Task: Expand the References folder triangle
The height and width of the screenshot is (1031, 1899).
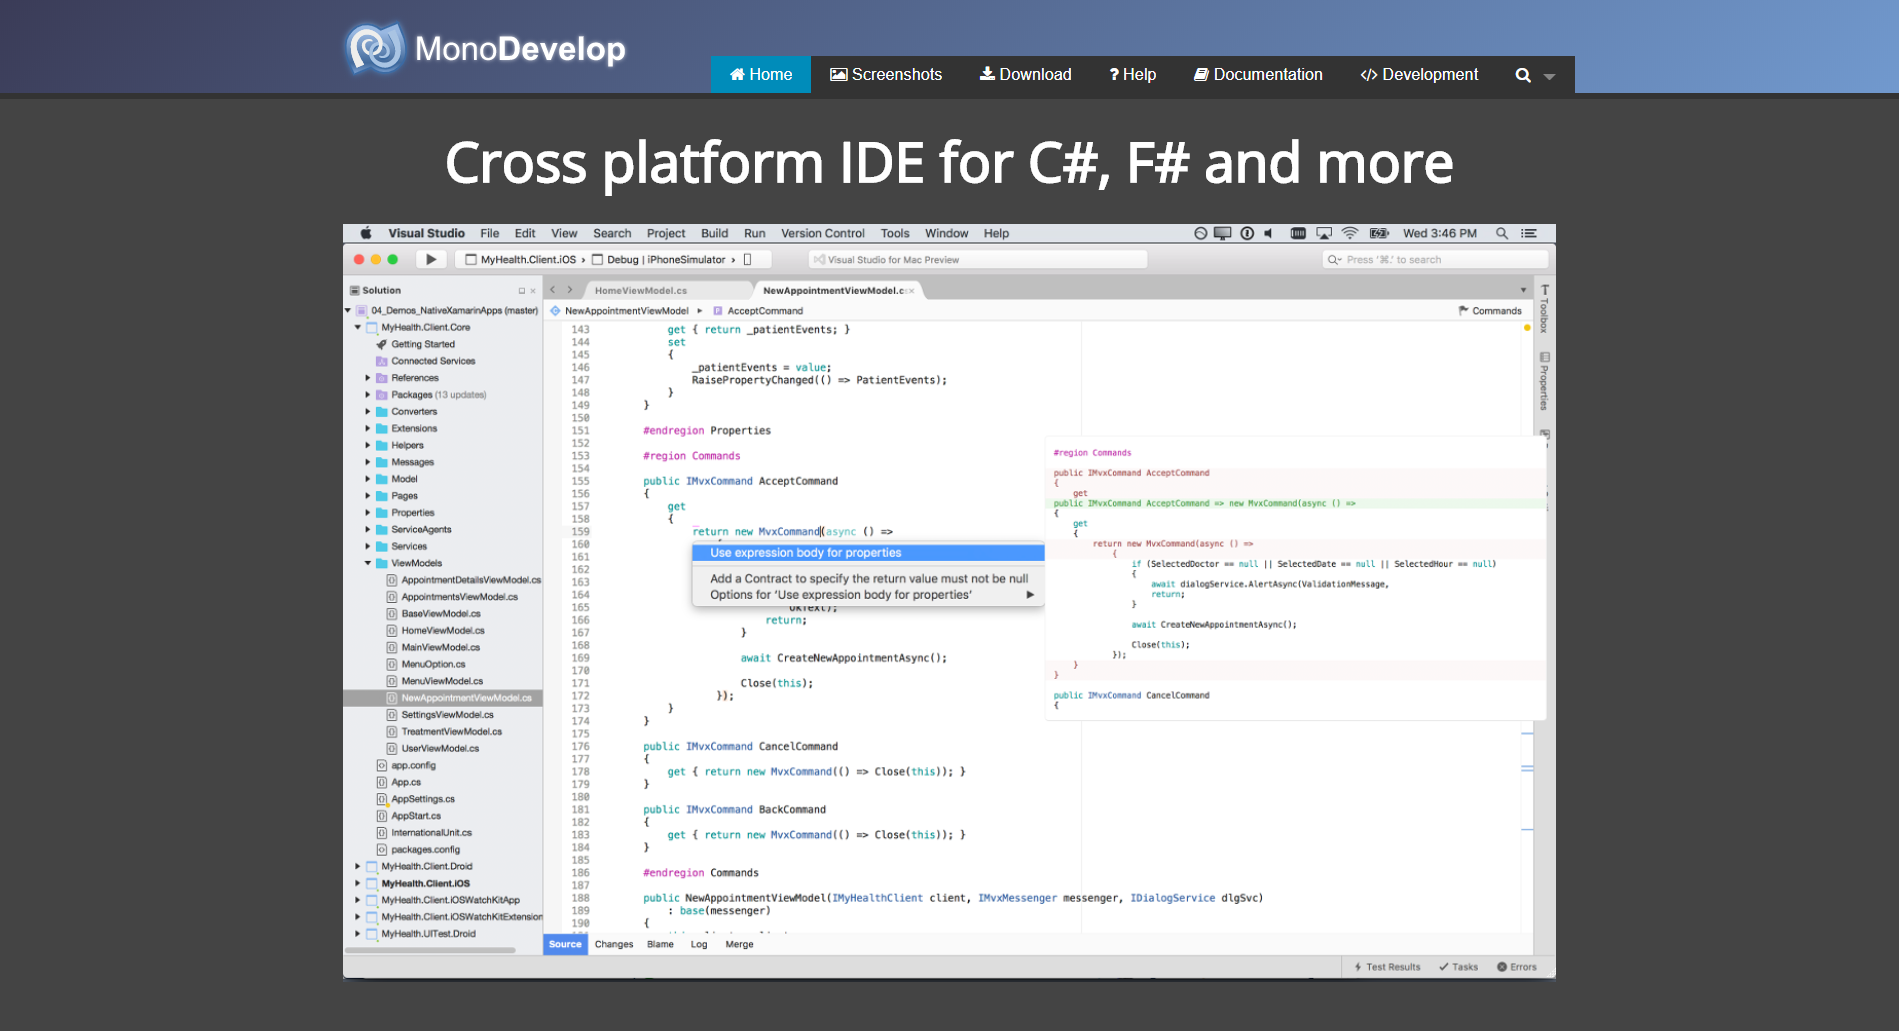Action: pos(367,378)
